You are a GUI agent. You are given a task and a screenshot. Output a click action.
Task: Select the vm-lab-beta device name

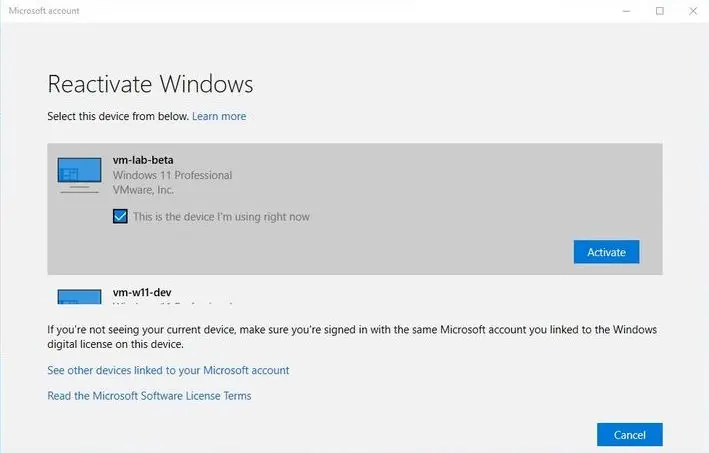click(x=143, y=160)
